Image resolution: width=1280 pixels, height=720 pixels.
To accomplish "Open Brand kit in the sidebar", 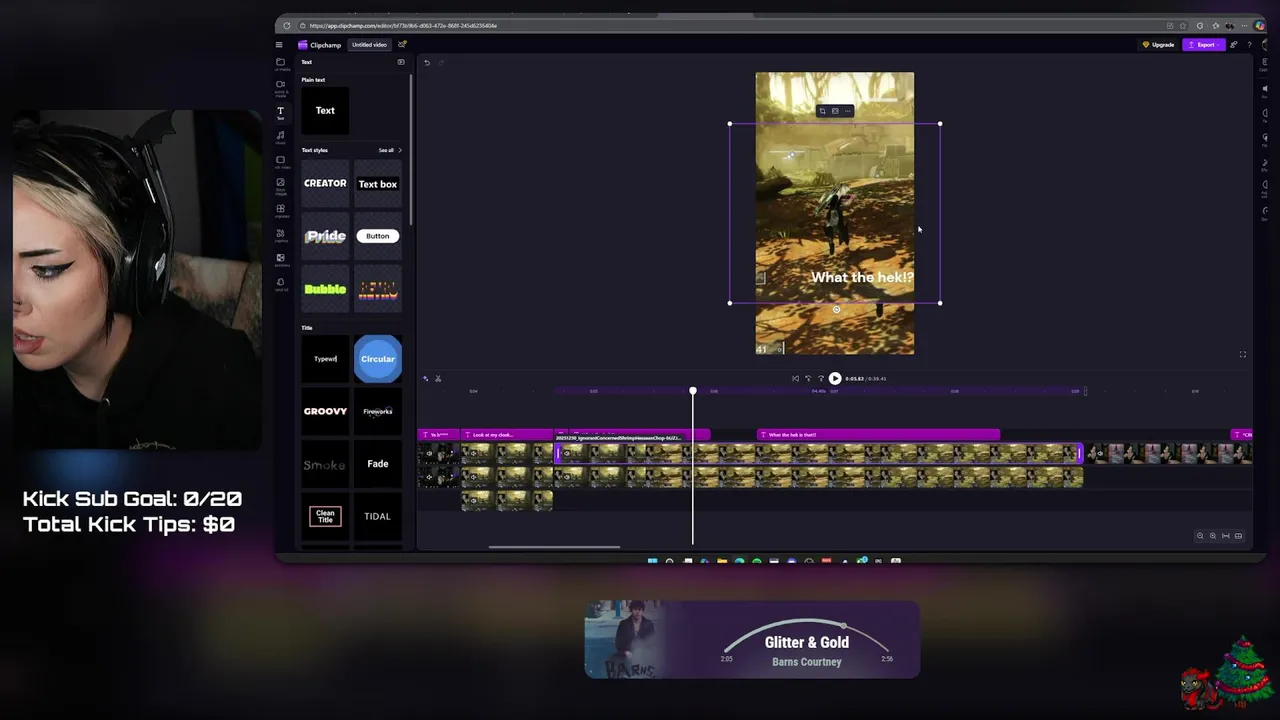I will [x=281, y=284].
